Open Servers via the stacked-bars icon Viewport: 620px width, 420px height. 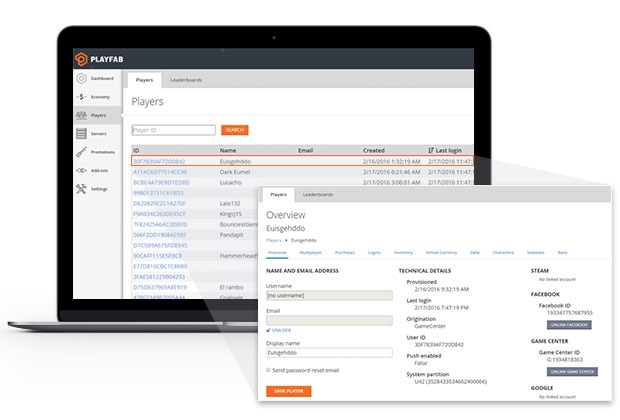(x=81, y=134)
